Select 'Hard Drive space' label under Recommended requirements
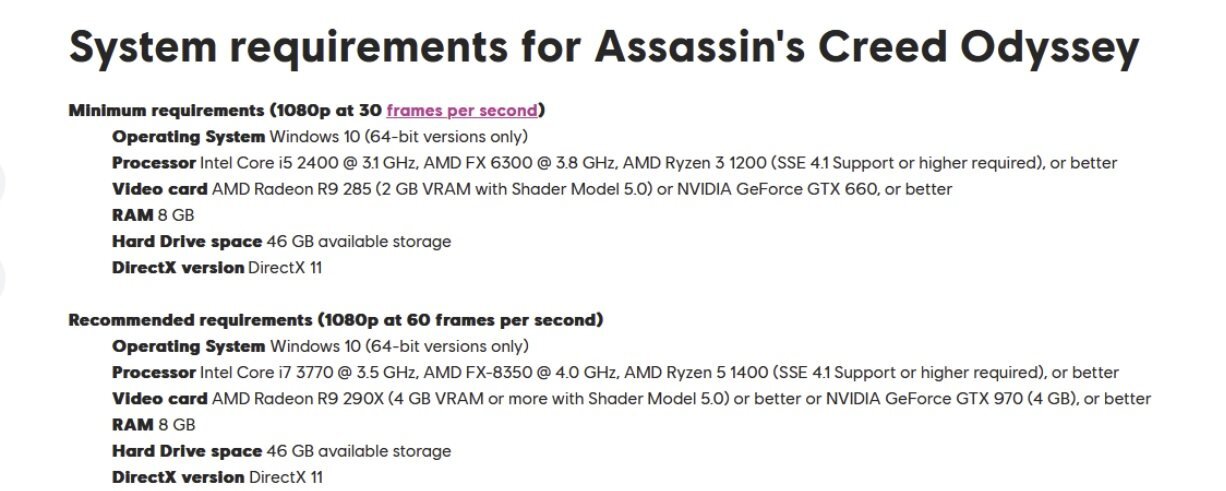Image resolution: width=1226 pixels, height=491 pixels. point(187,451)
